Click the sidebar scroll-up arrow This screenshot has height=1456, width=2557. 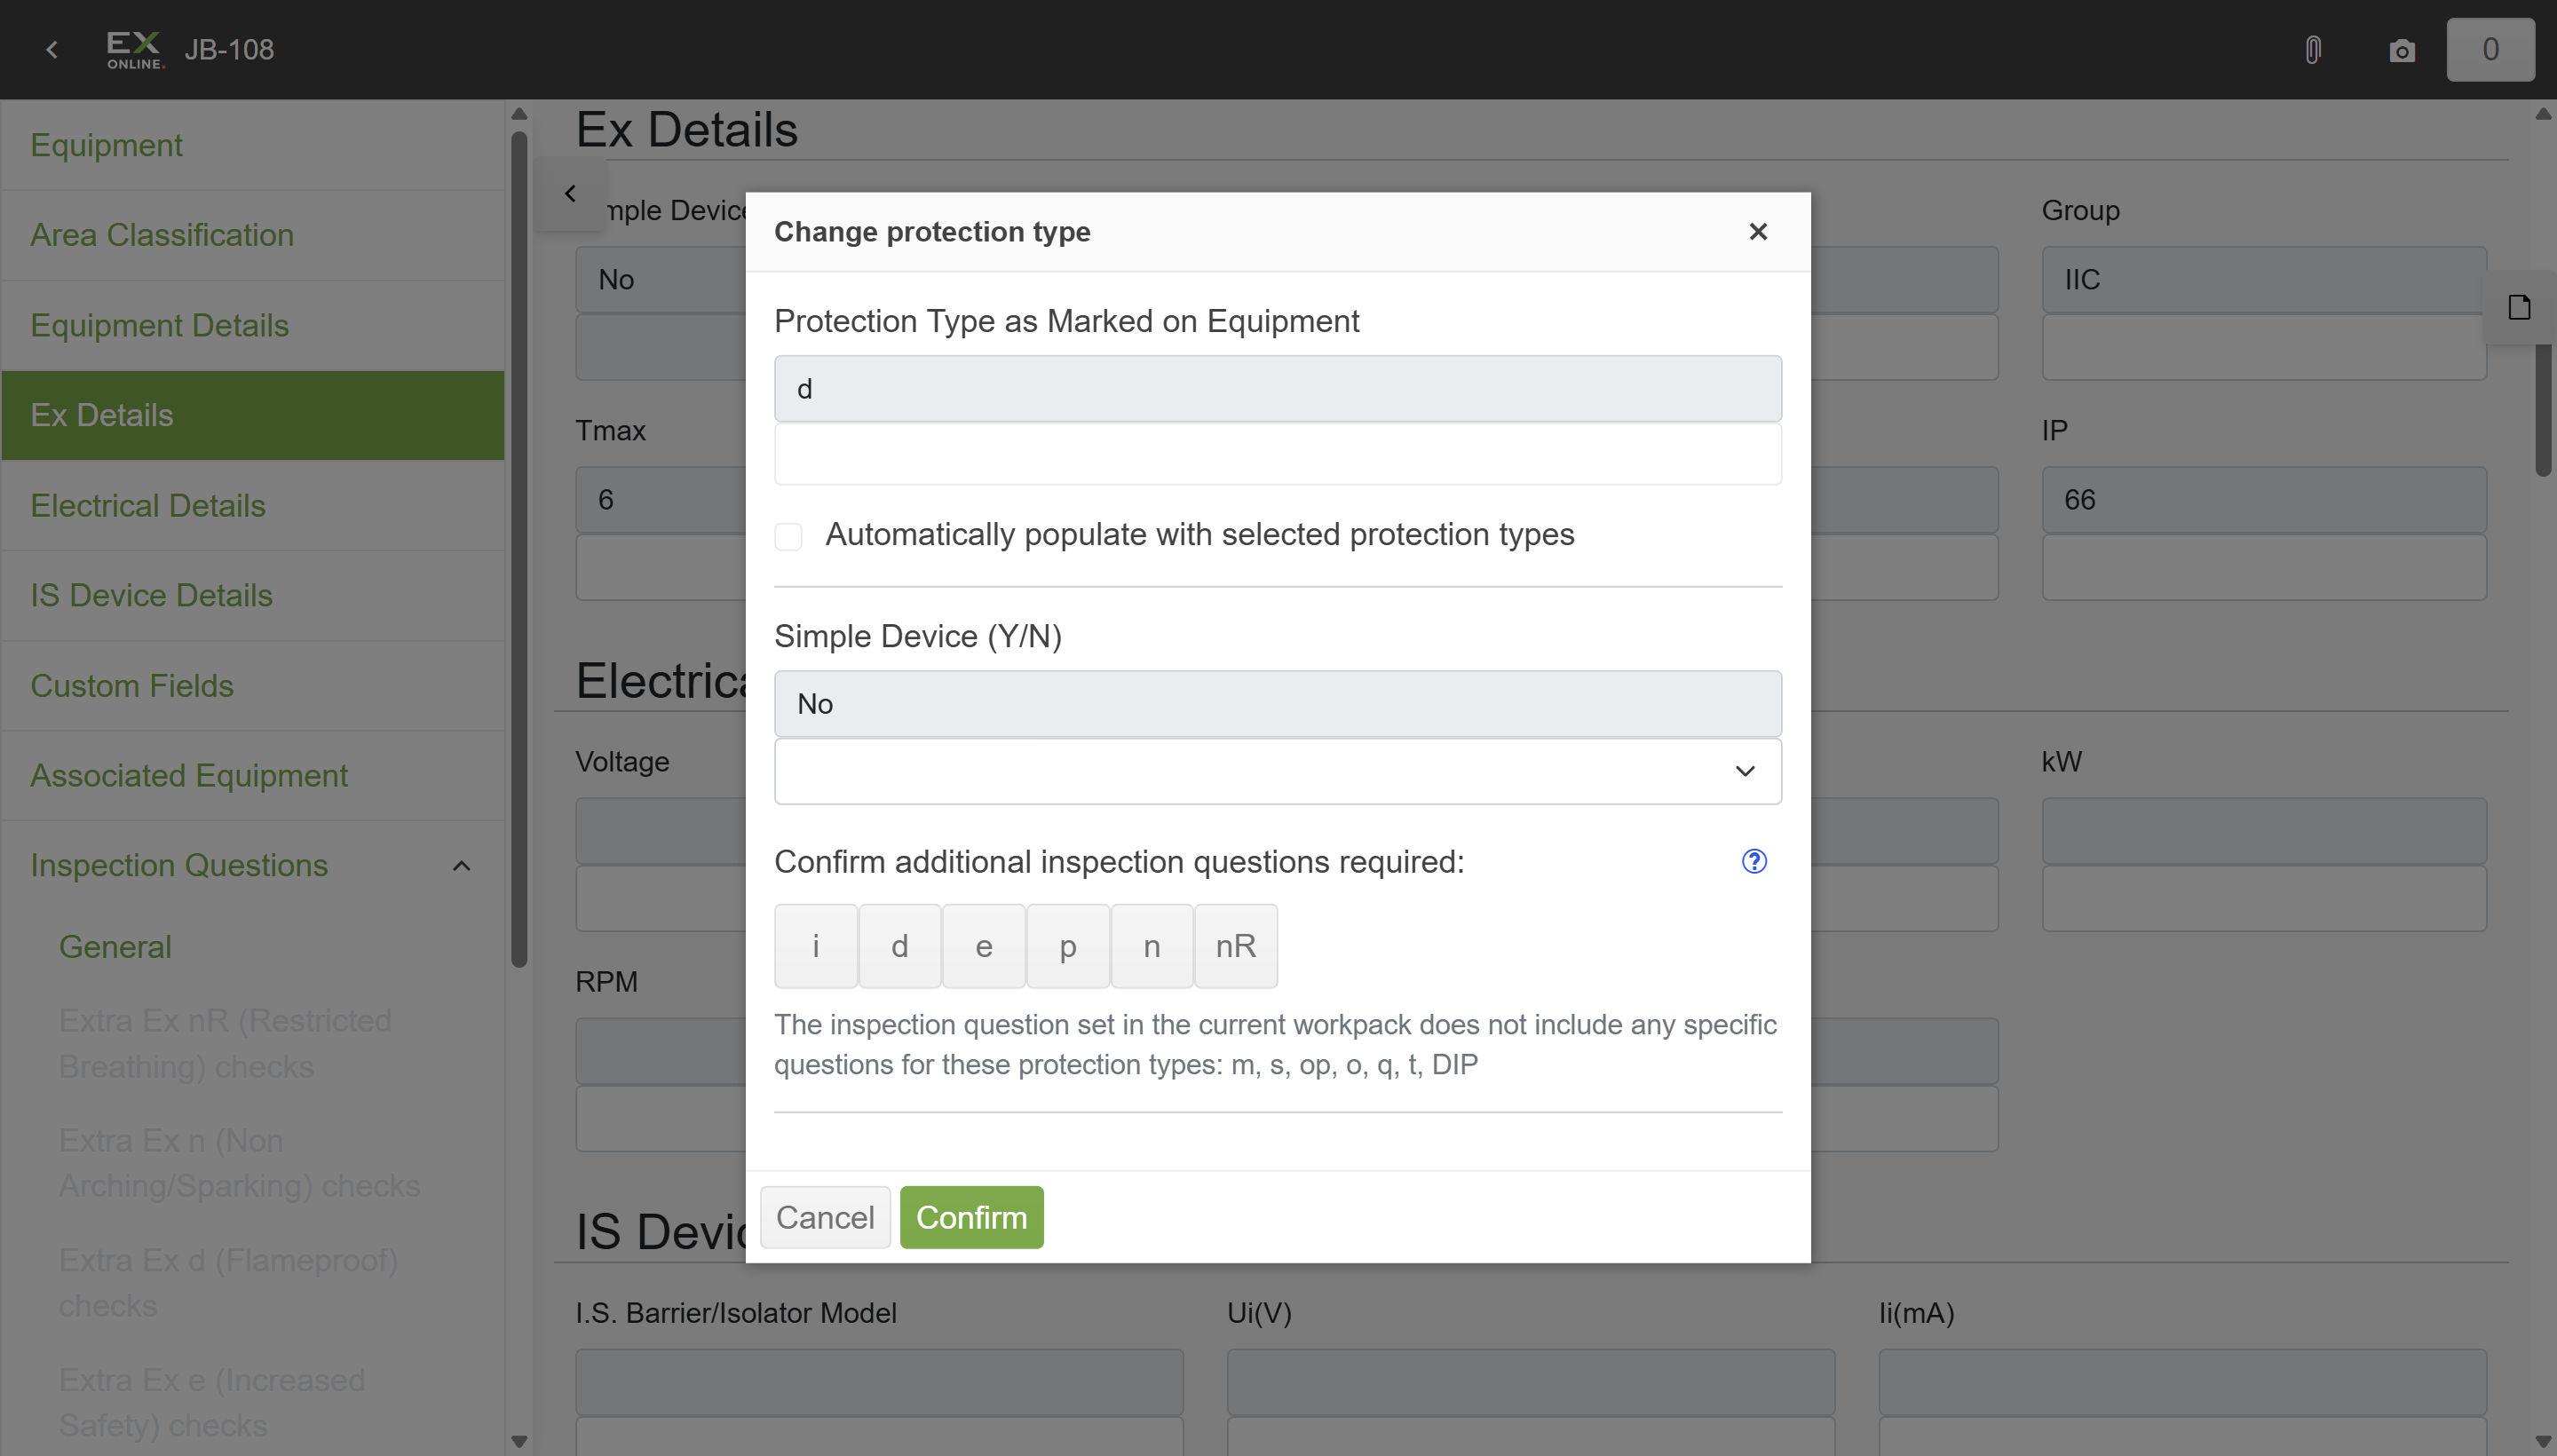coord(519,114)
